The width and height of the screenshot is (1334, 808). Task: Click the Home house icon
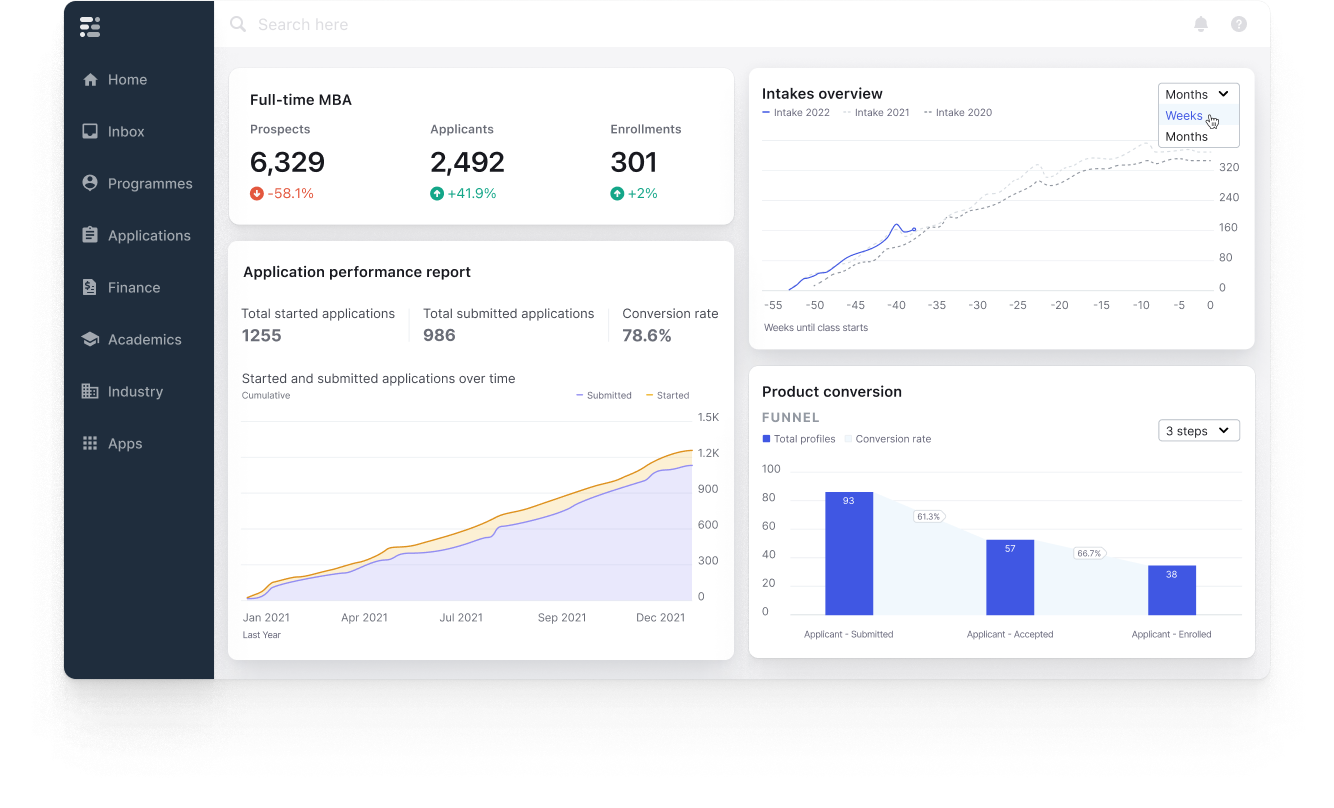90,80
